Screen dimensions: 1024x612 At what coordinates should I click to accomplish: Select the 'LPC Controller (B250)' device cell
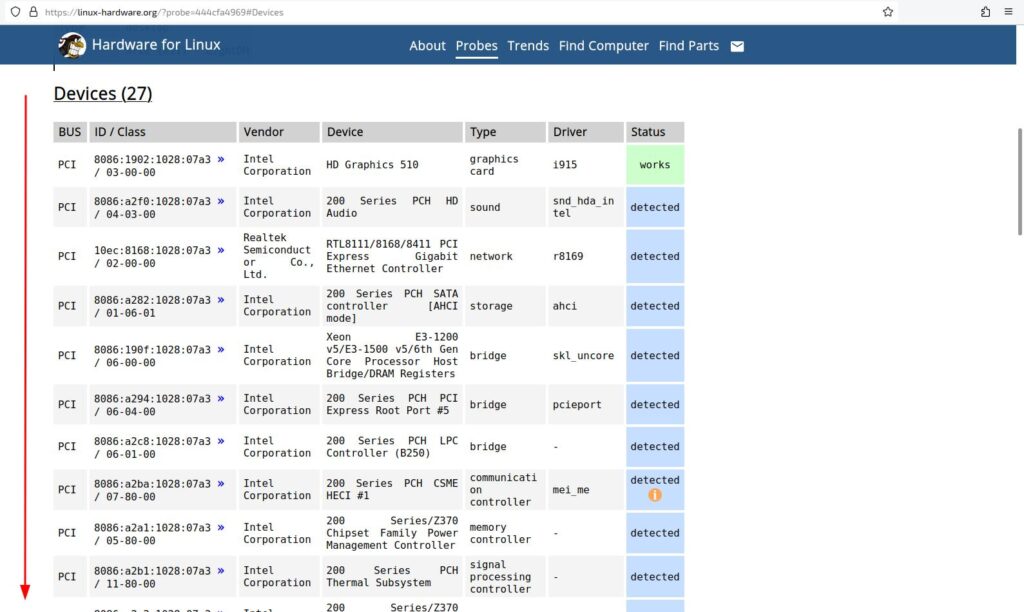tap(392, 447)
